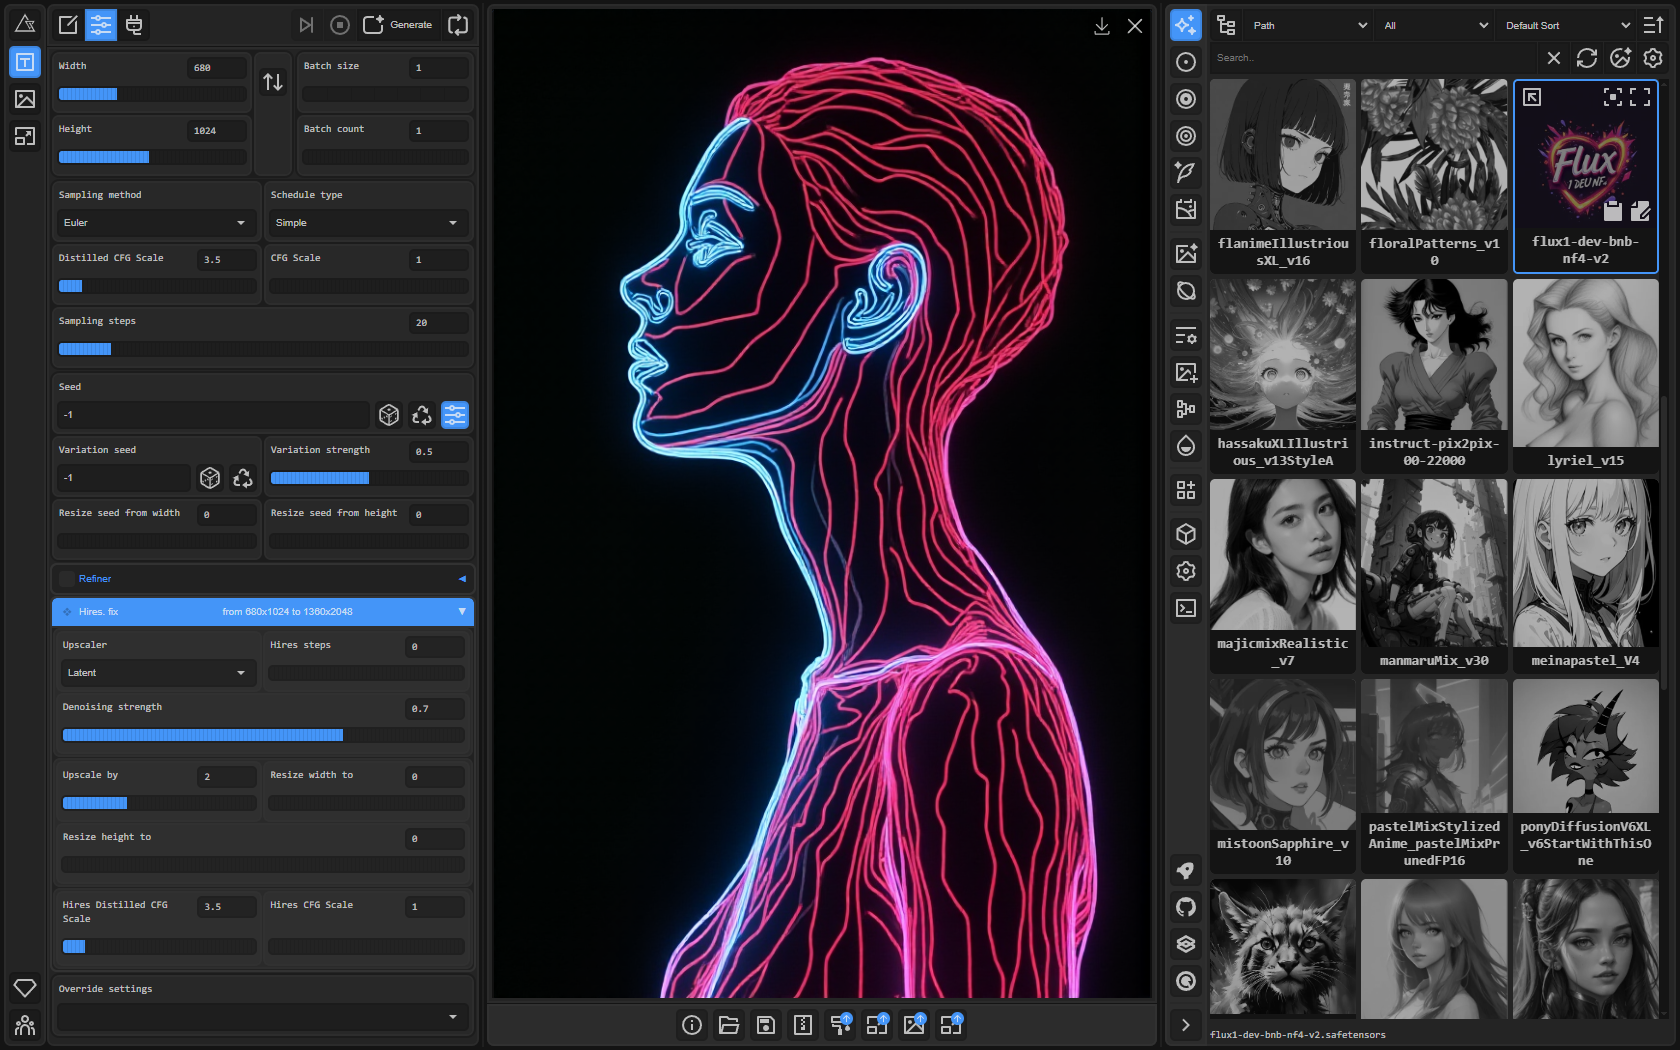Refresh the model checkpoint list
1680x1050 pixels.
(x=1587, y=58)
